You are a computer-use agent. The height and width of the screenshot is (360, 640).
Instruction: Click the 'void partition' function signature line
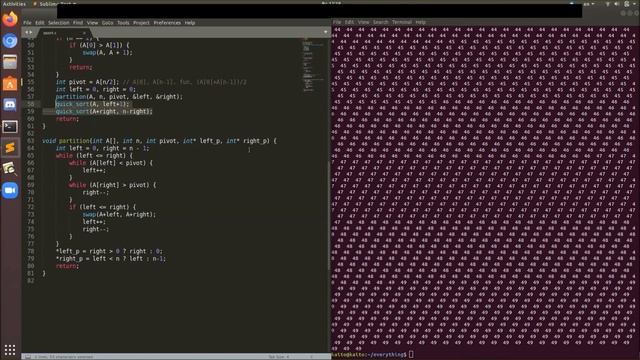(x=159, y=141)
